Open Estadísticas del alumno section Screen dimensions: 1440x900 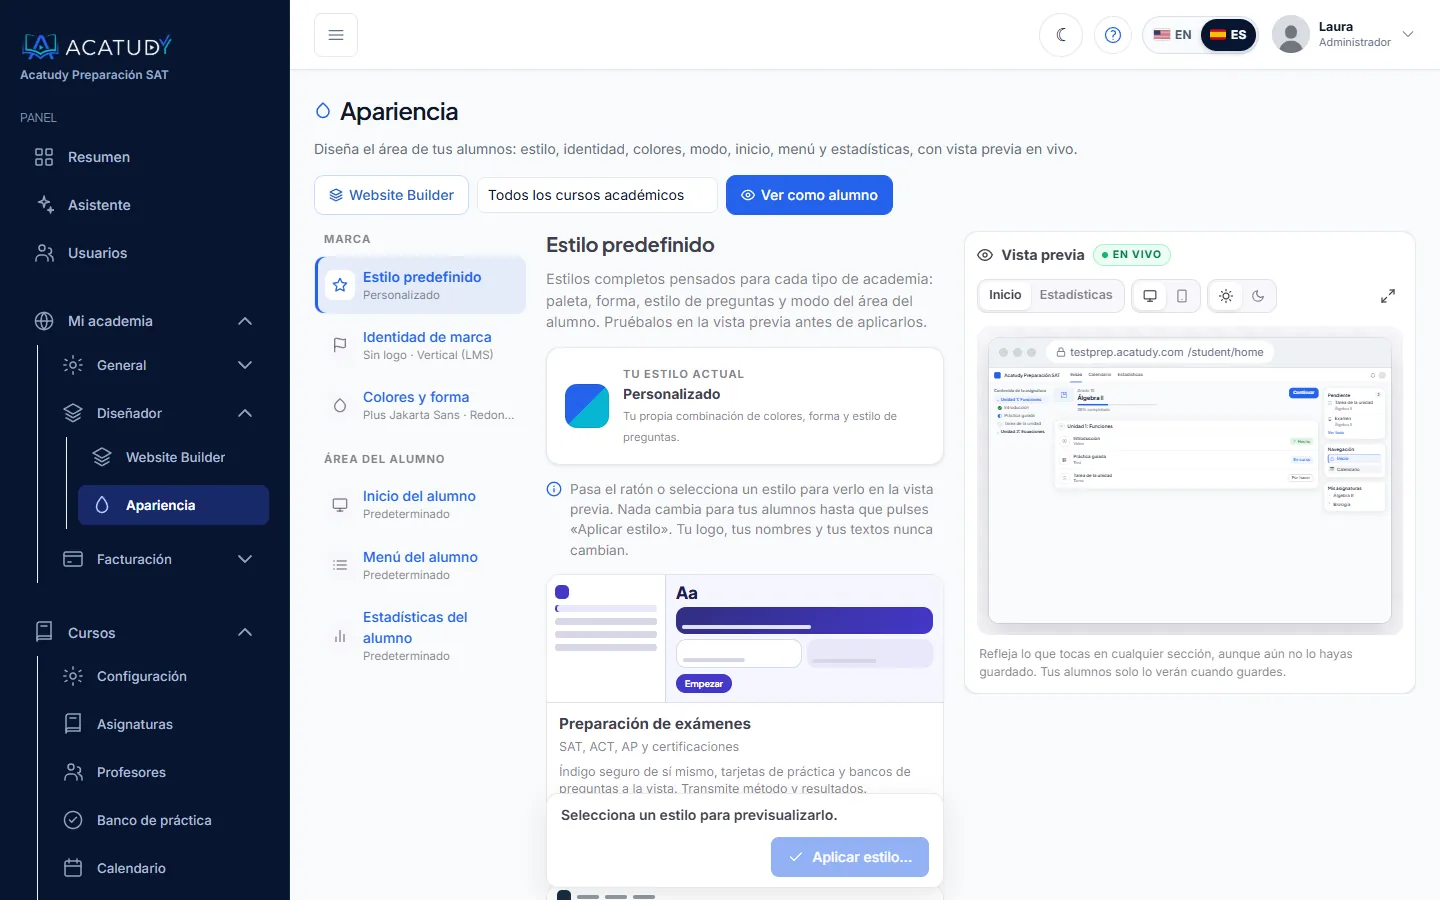click(x=420, y=635)
